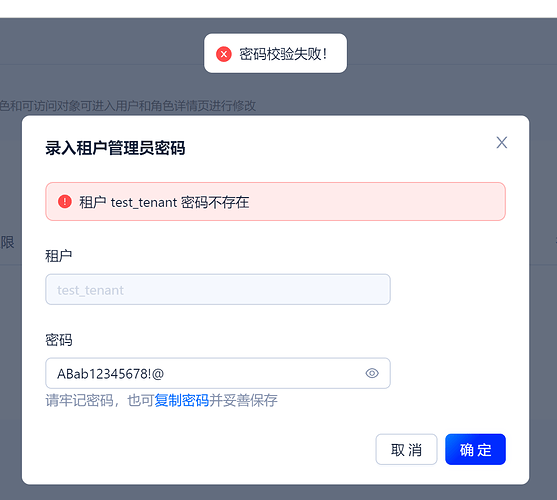Click the 取消 button
557x500 pixels.
pos(406,449)
